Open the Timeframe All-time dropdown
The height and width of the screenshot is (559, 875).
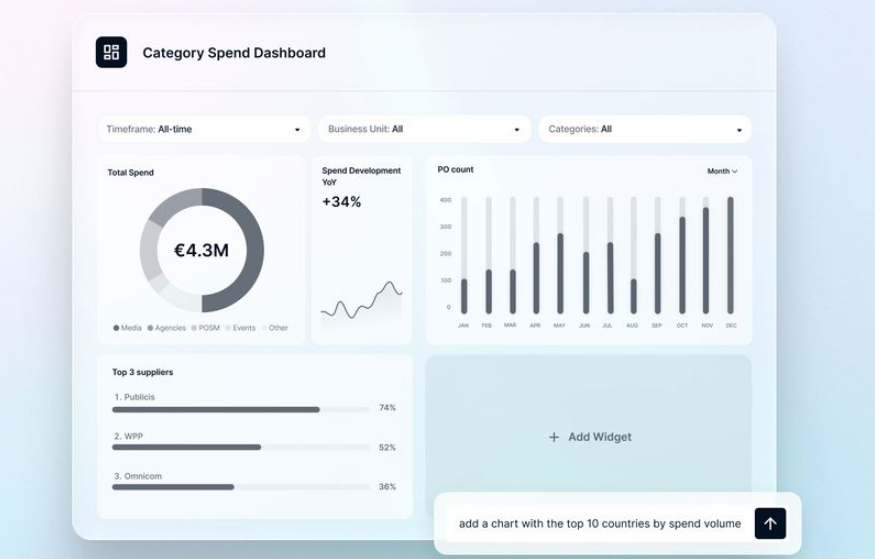pos(204,129)
